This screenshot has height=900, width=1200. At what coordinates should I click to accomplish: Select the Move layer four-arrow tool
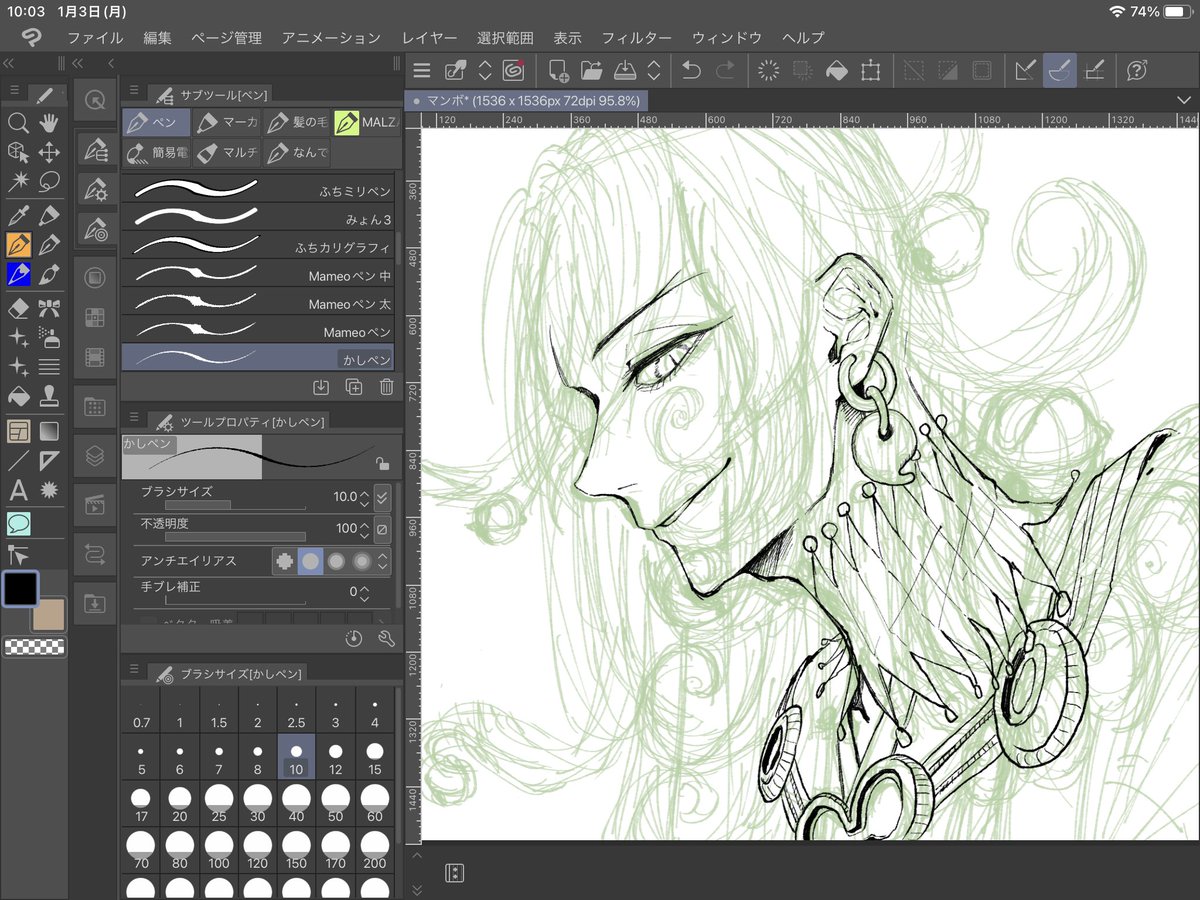(x=48, y=153)
